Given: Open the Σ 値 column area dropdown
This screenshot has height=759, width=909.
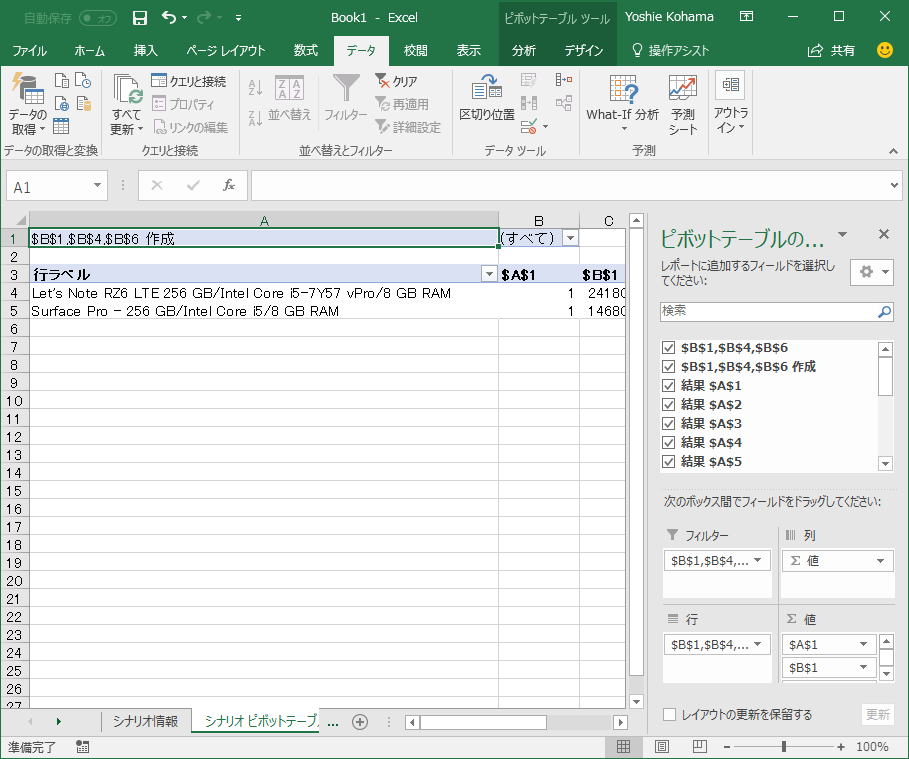Looking at the screenshot, I should tap(881, 561).
